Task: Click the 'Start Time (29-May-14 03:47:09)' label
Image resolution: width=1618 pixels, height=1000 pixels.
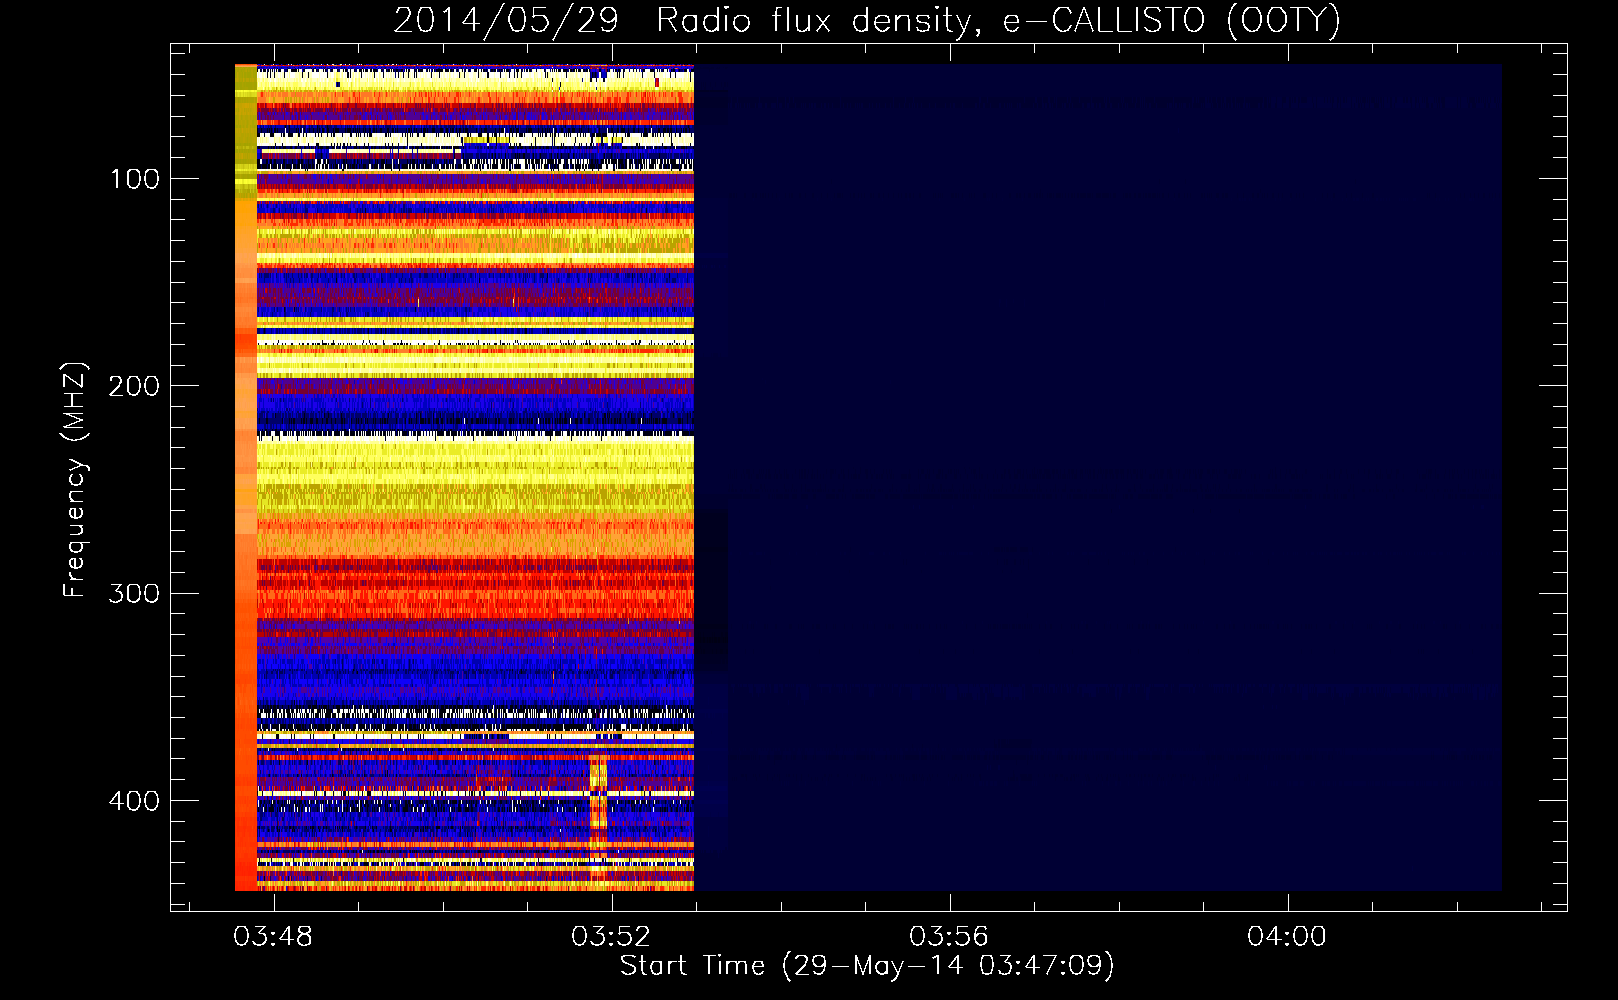Action: [867, 966]
